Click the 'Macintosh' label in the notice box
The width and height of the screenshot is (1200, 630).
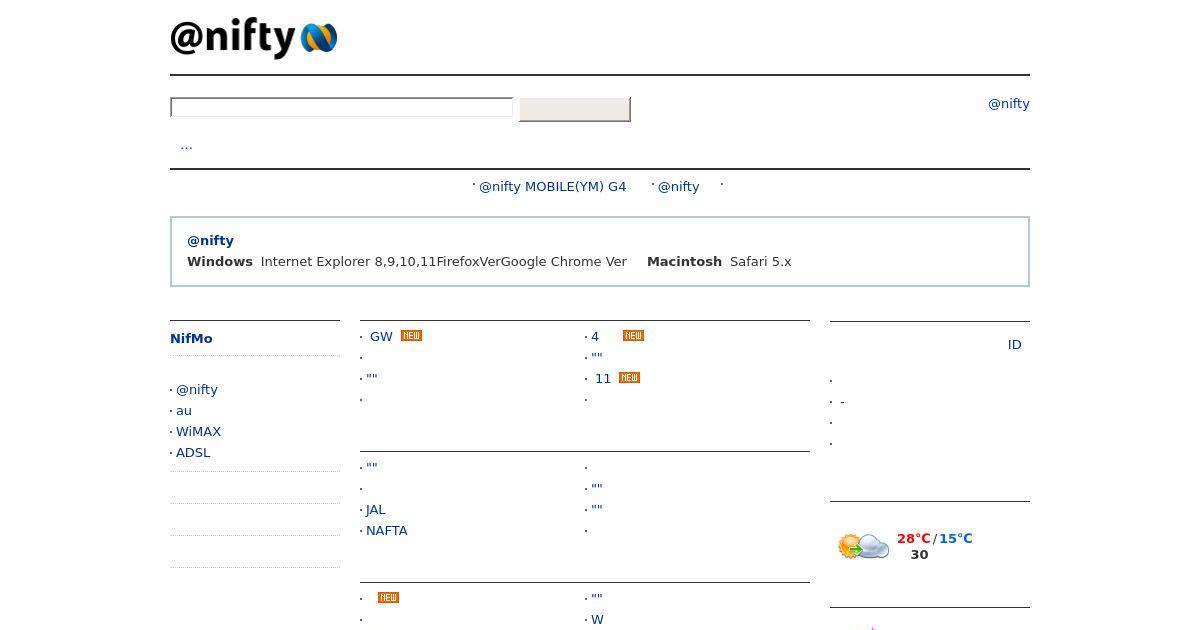click(684, 261)
